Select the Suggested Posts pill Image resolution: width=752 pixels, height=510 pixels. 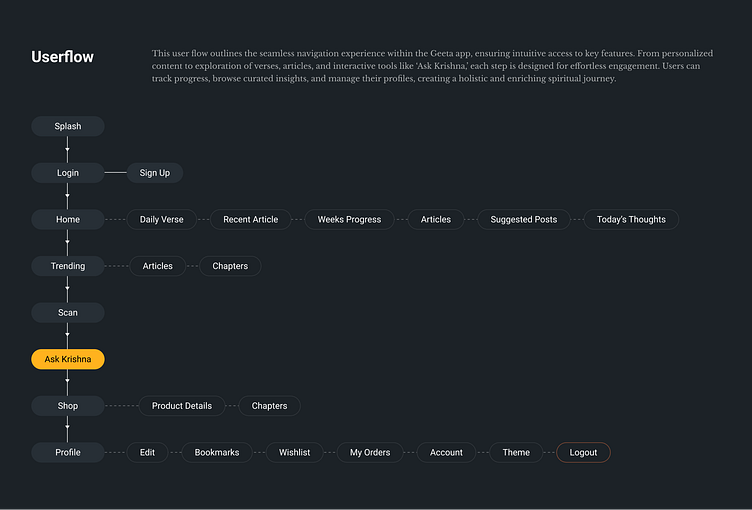524,219
